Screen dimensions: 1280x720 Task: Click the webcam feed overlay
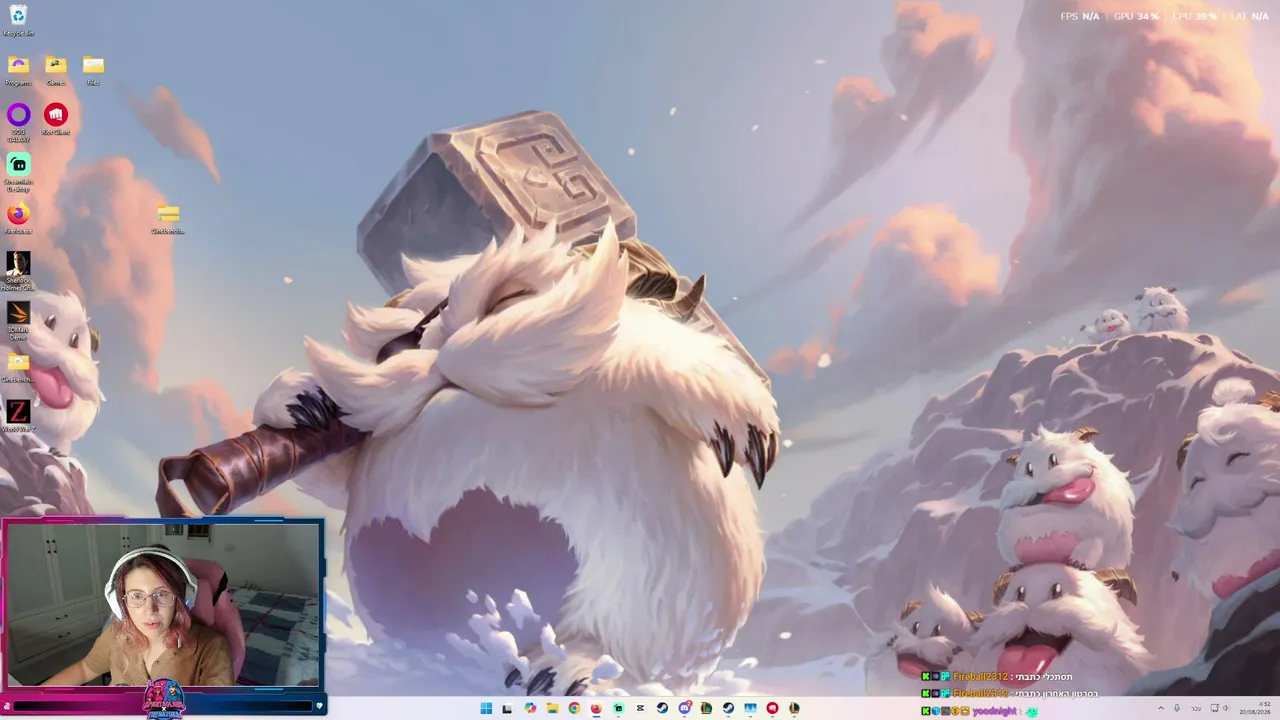coord(163,604)
